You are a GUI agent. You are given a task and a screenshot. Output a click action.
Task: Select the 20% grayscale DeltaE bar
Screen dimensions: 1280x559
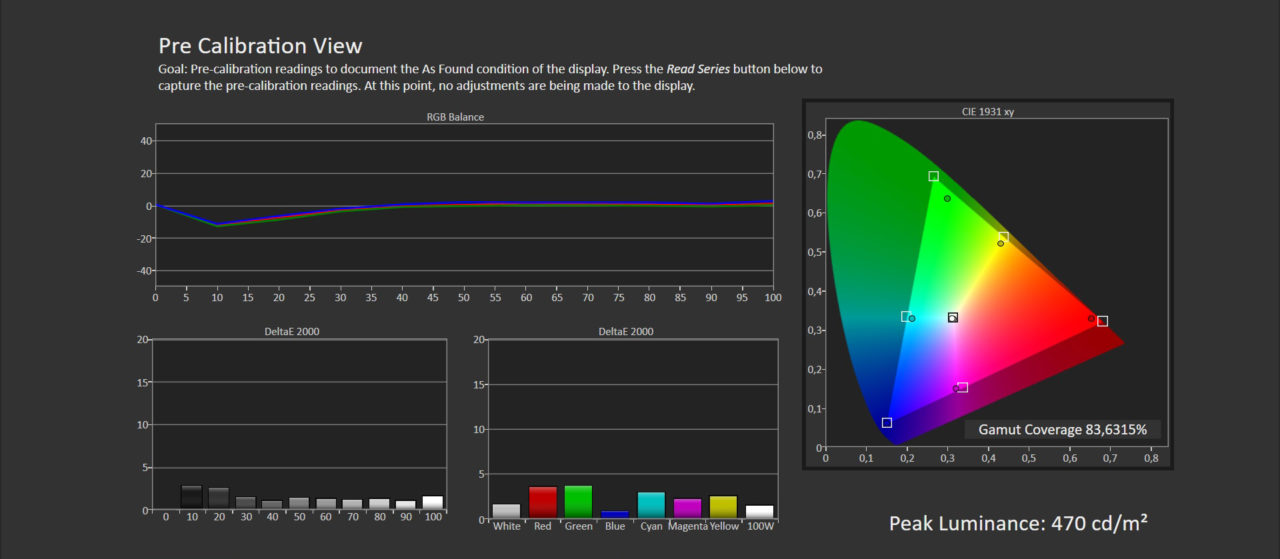[x=218, y=498]
